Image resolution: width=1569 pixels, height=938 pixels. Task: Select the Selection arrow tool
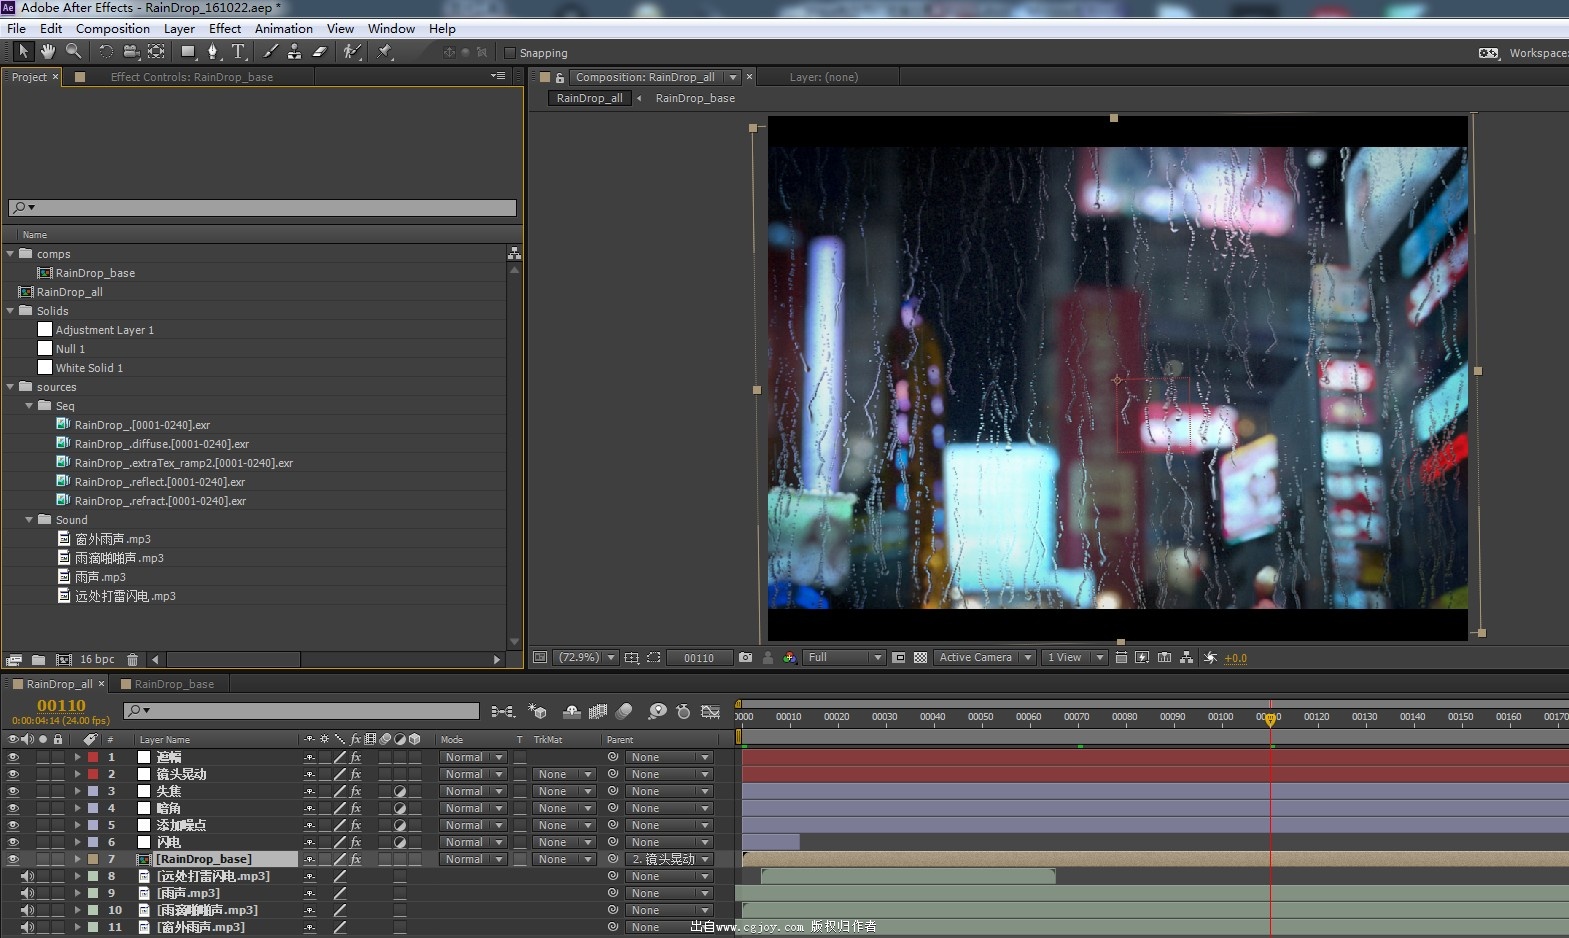coord(23,52)
